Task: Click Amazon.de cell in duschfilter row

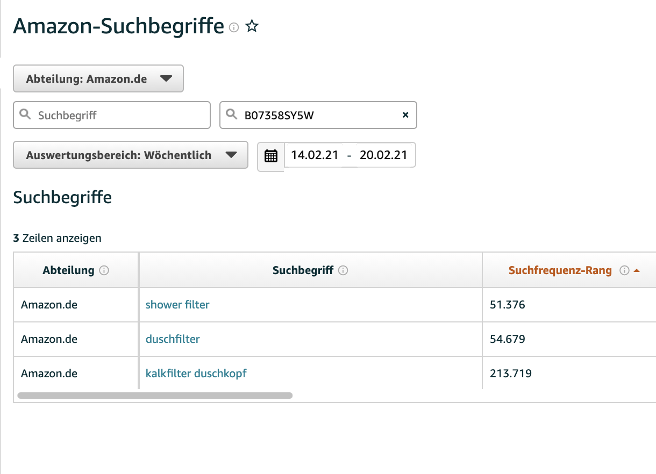Action: [x=49, y=339]
